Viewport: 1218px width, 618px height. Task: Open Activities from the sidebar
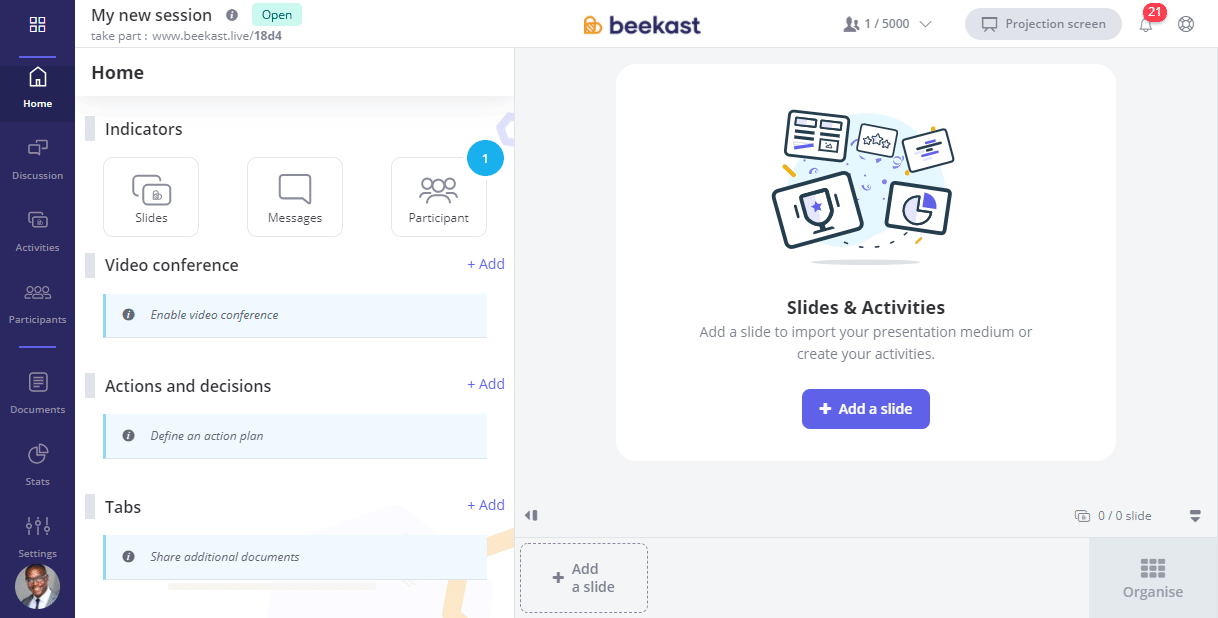pyautogui.click(x=37, y=231)
